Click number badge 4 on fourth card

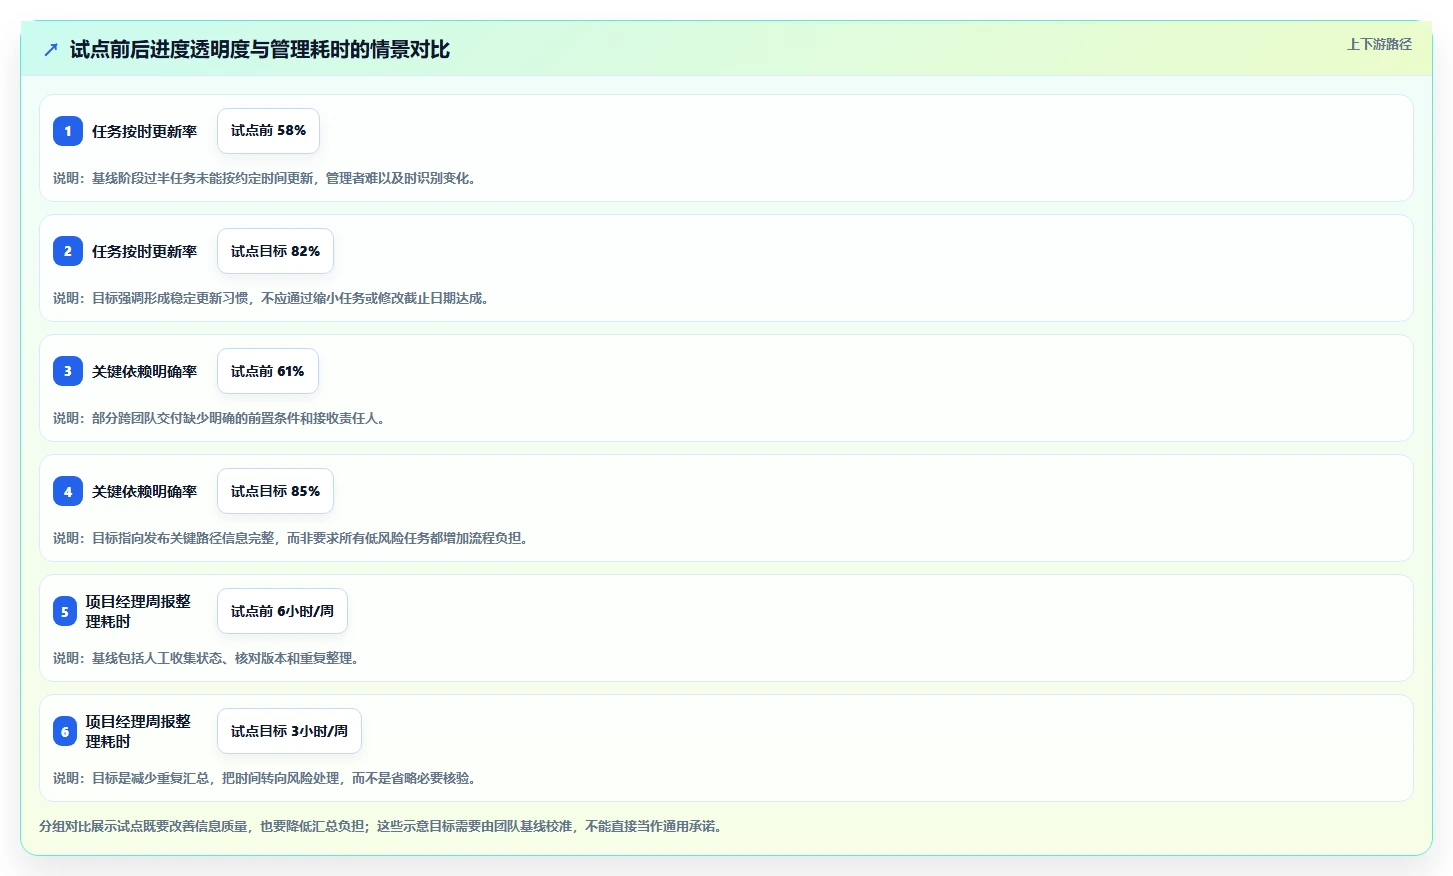pos(68,491)
